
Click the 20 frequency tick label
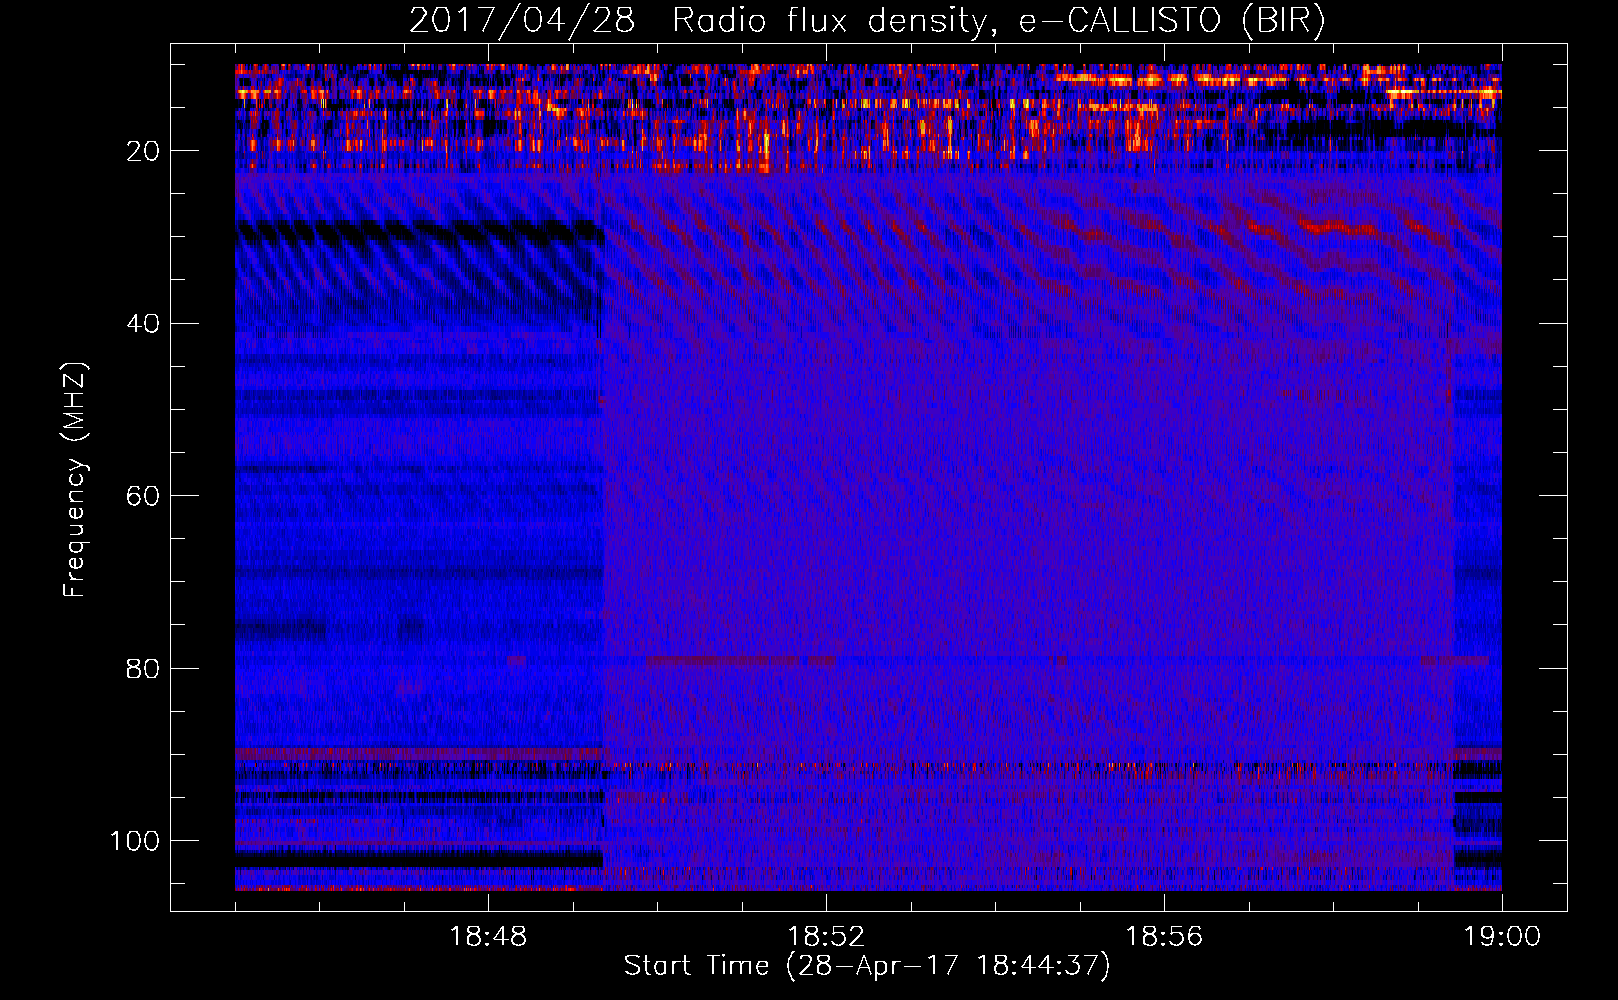pos(143,151)
